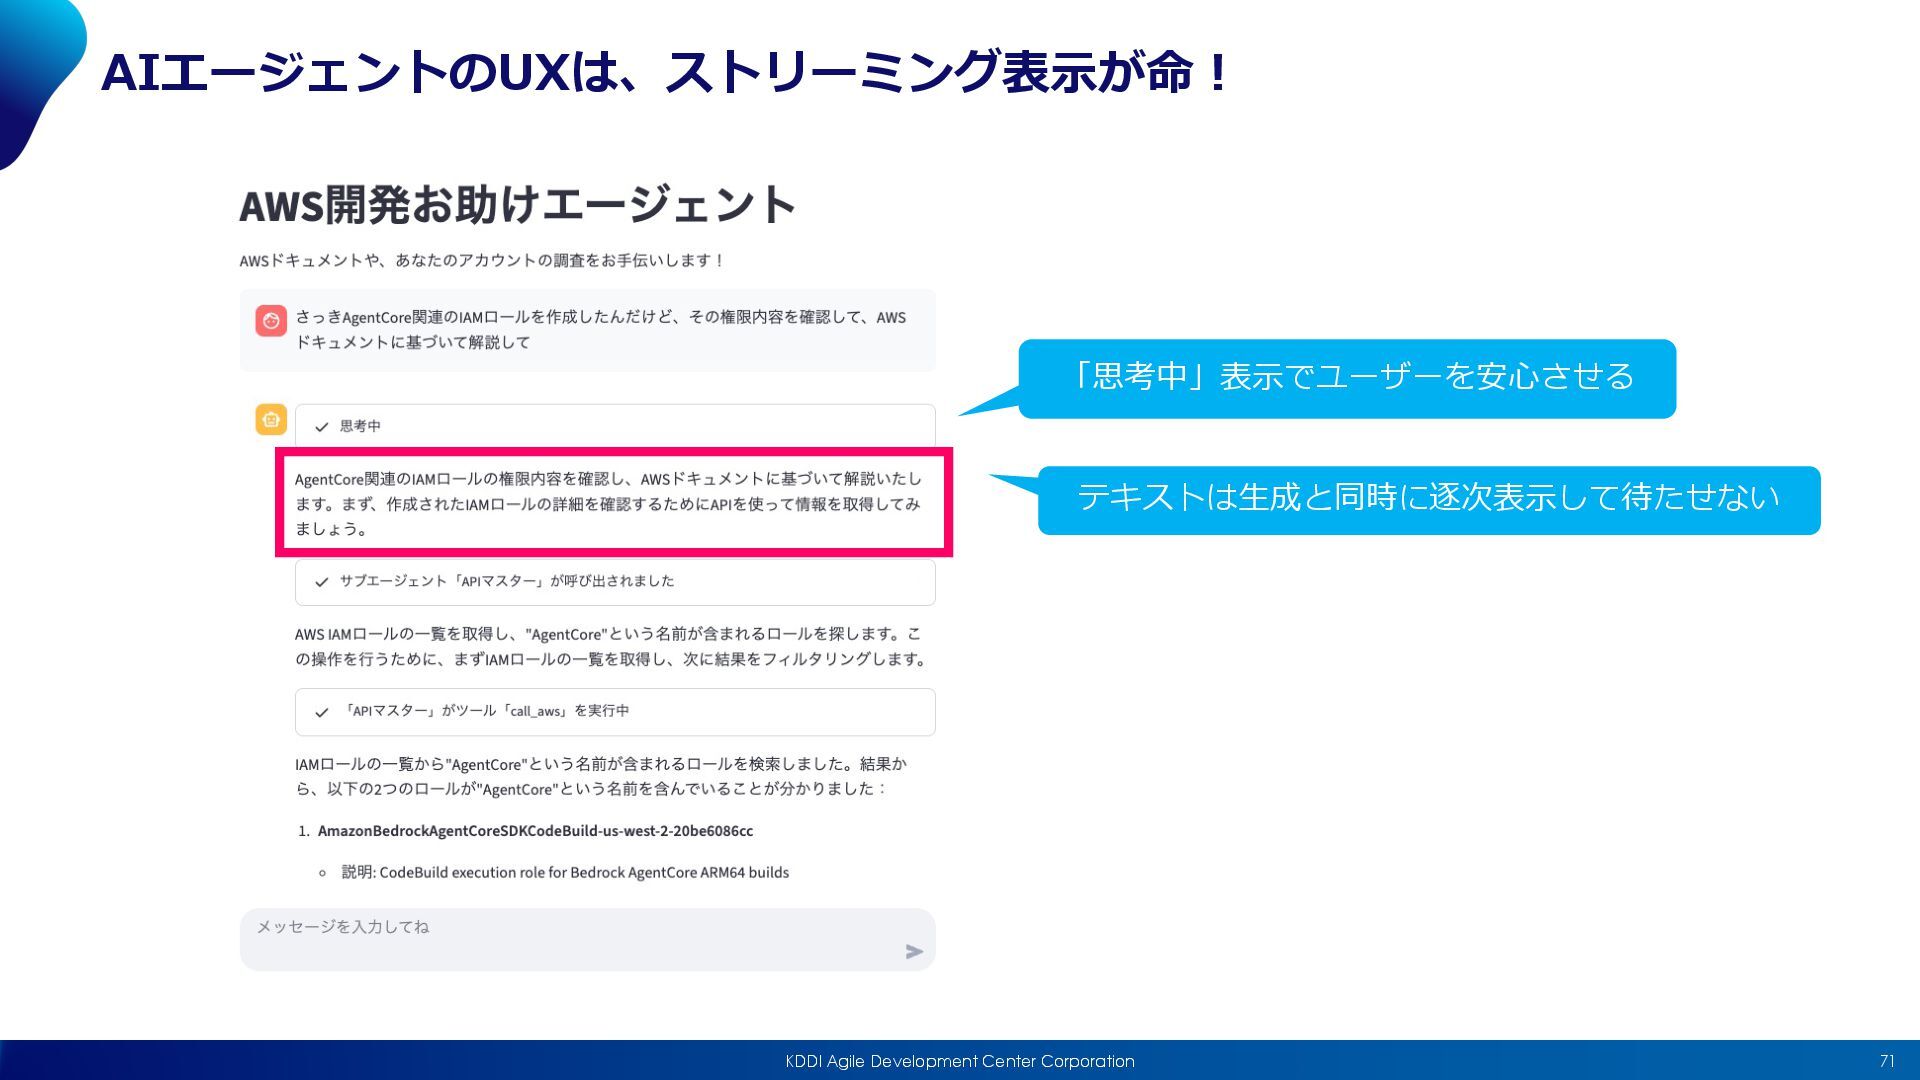This screenshot has width=1920, height=1080.
Task: Click the reply starting AgentCore関連のIAMロールの権限内容を確認し
Action: coord(609,504)
